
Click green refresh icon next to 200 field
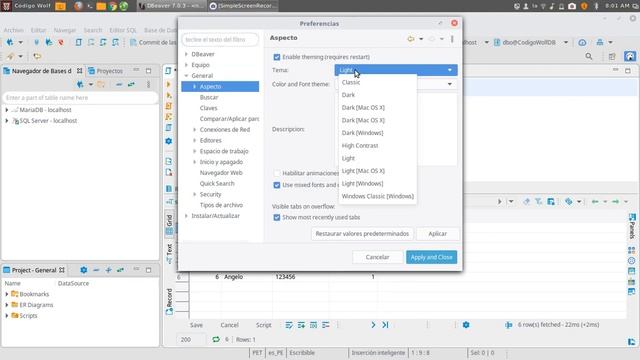pos(216,339)
